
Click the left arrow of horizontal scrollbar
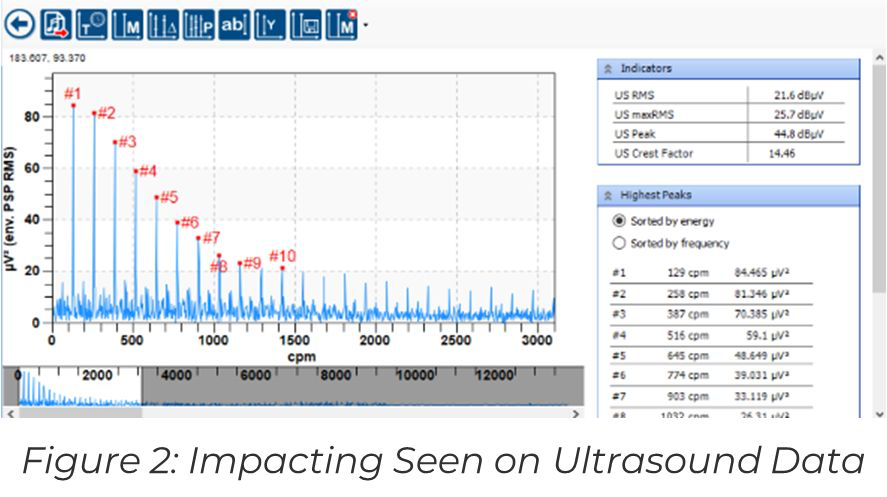pyautogui.click(x=10, y=414)
